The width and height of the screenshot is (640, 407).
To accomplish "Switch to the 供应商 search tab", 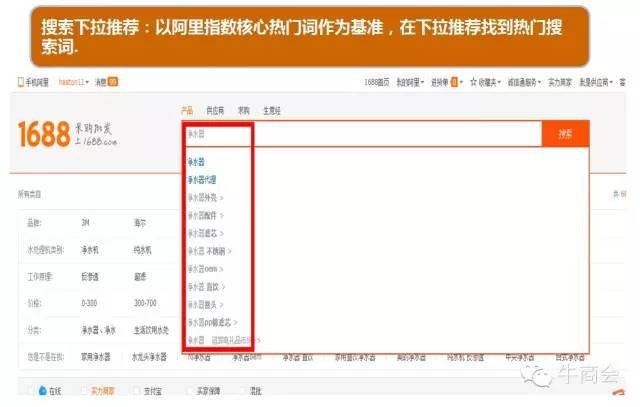I will tap(215, 110).
